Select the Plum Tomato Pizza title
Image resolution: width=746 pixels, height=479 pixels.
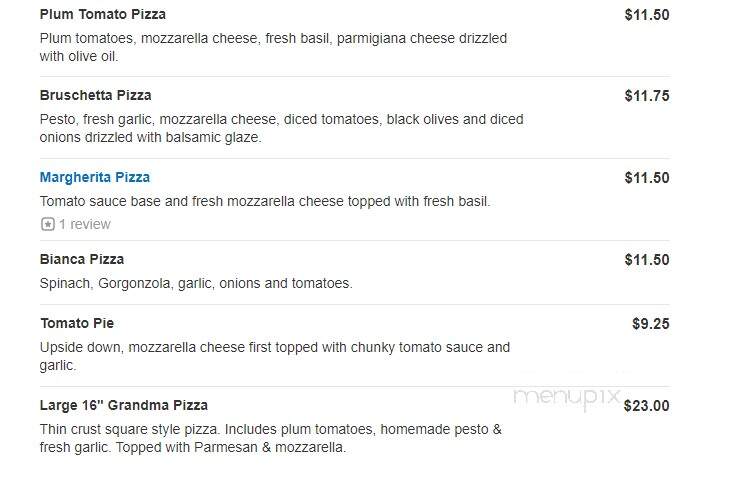coord(103,14)
